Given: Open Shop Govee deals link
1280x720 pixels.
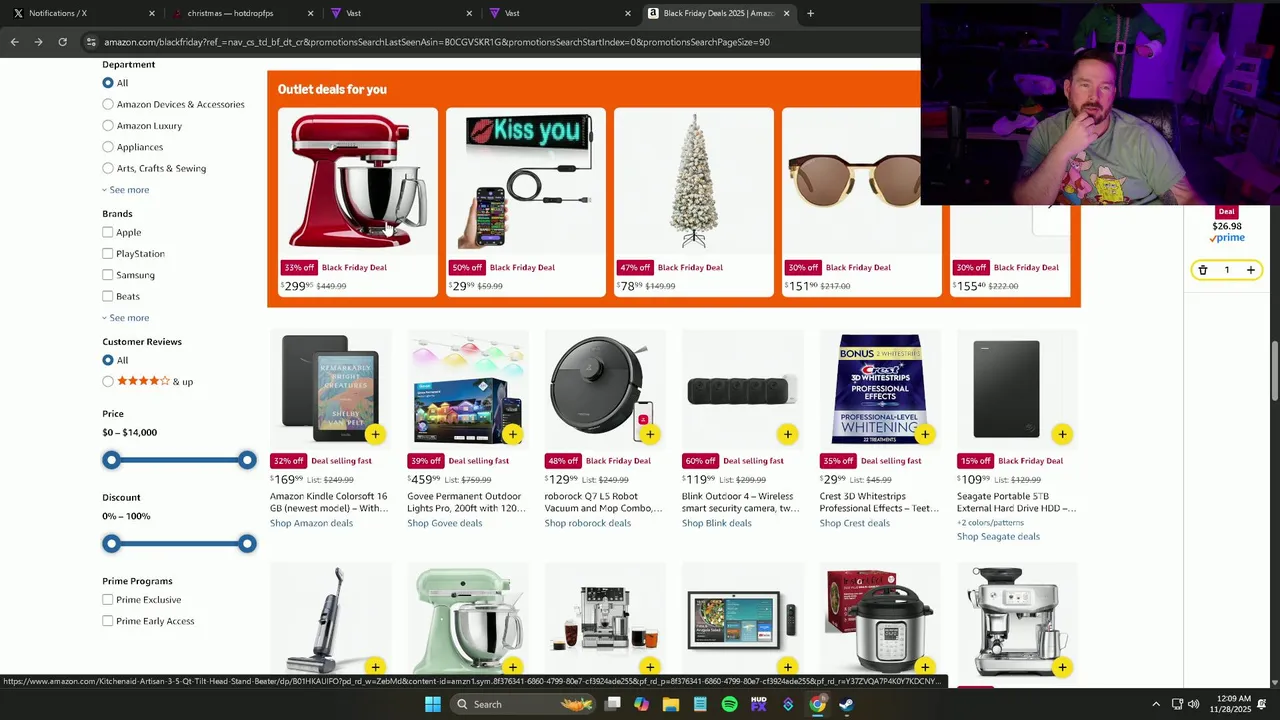Looking at the screenshot, I should coord(445,523).
